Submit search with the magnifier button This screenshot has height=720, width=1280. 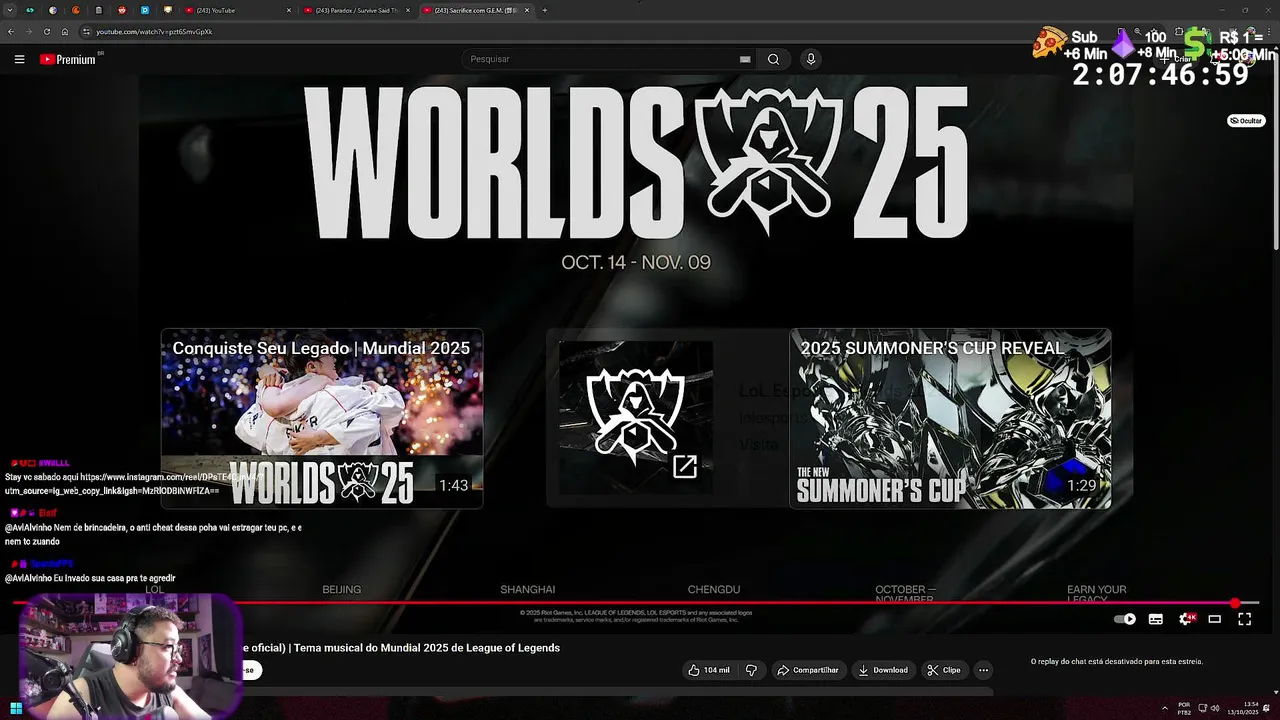point(773,59)
